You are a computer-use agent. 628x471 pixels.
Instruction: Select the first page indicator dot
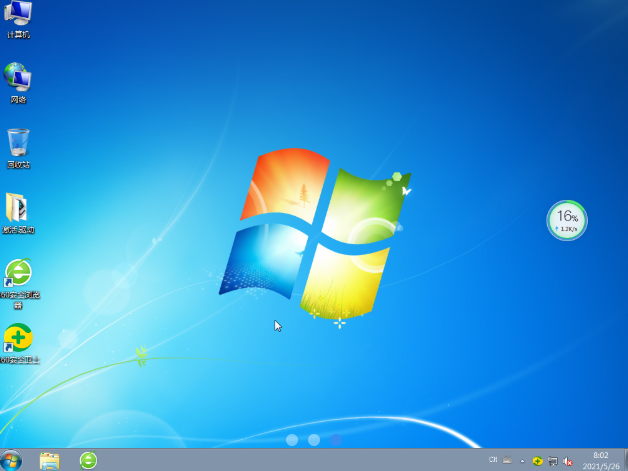pos(292,440)
